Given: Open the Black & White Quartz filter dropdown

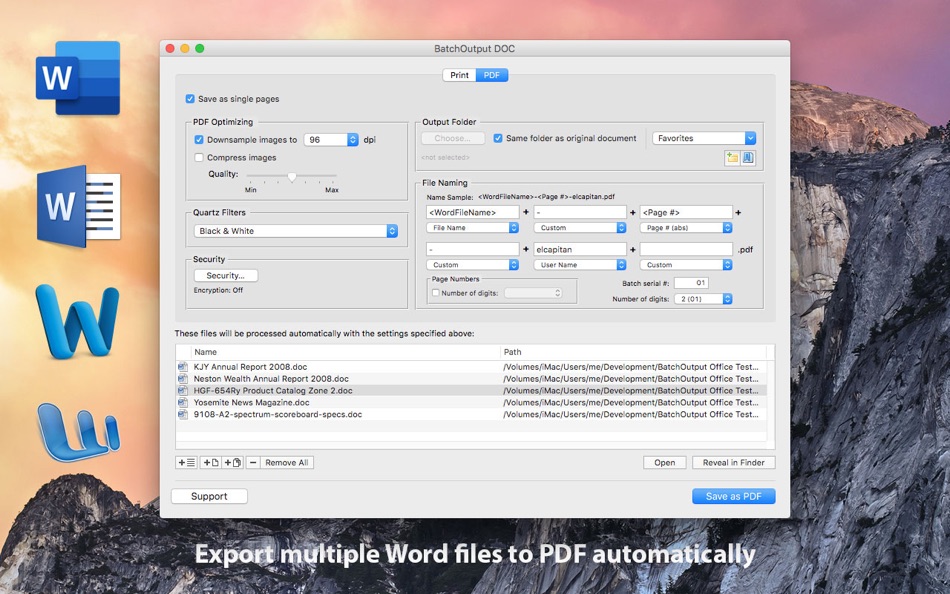Looking at the screenshot, I should pos(296,231).
